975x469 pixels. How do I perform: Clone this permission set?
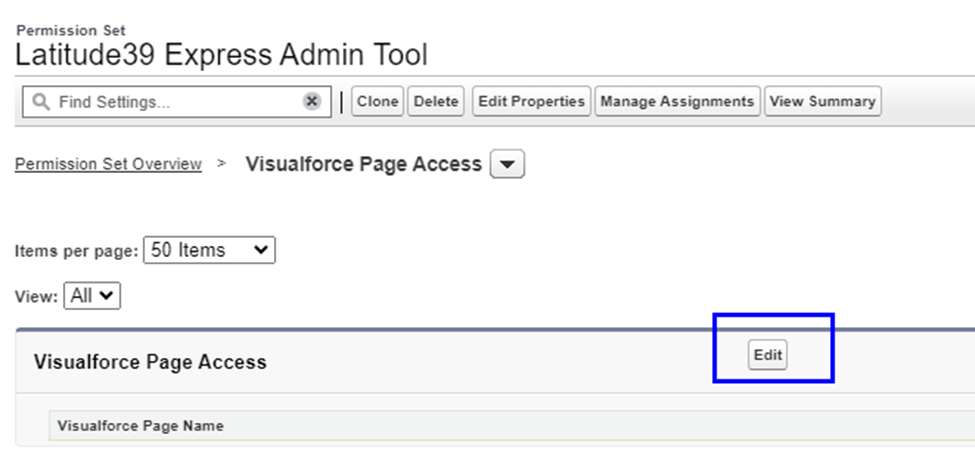coord(377,101)
